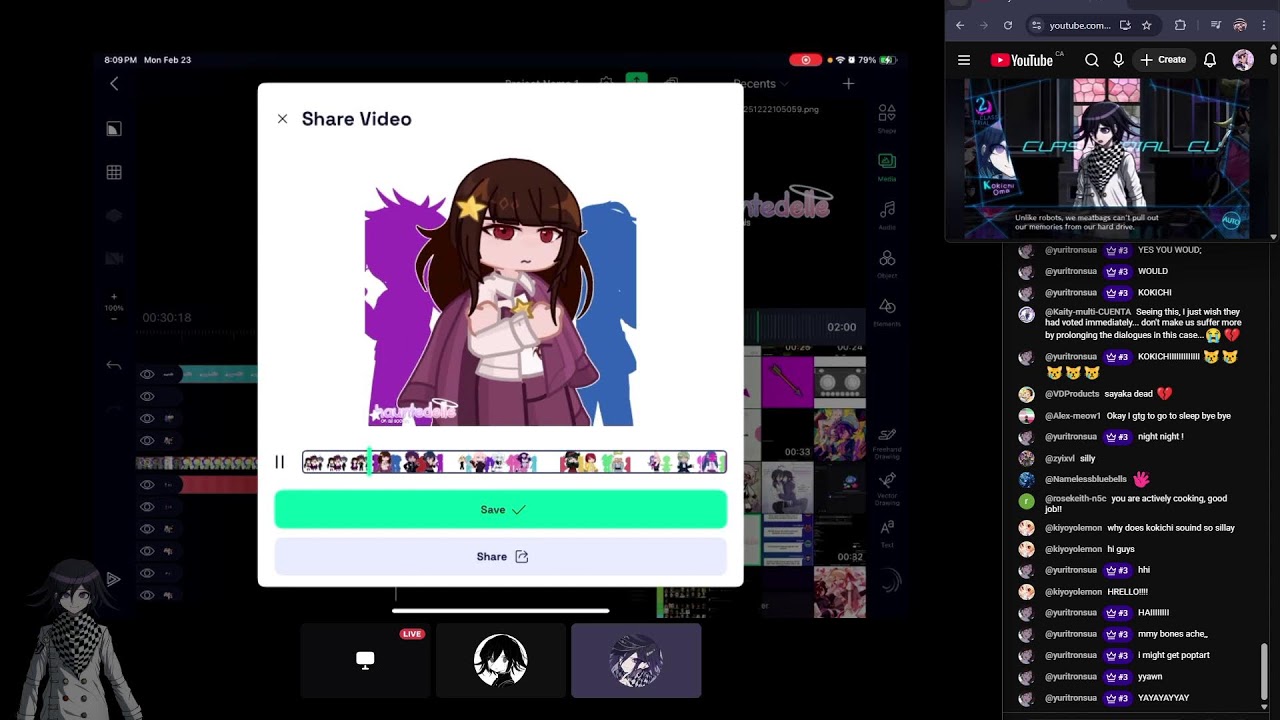Zoom in with the plus above 100%

point(114,297)
